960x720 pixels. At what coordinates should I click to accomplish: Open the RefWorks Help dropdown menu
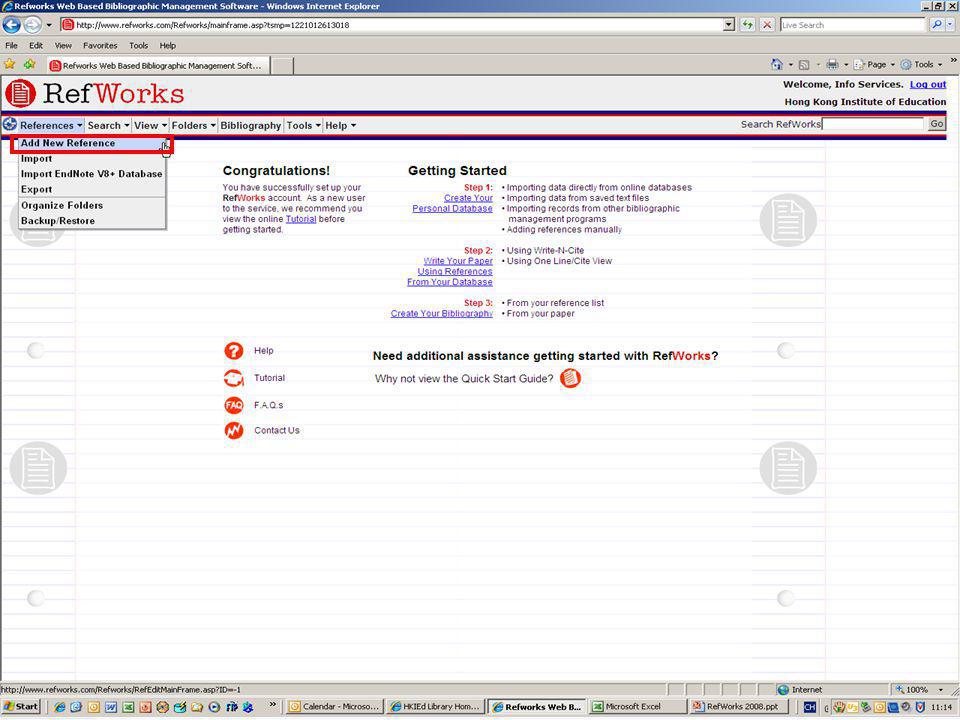(340, 126)
